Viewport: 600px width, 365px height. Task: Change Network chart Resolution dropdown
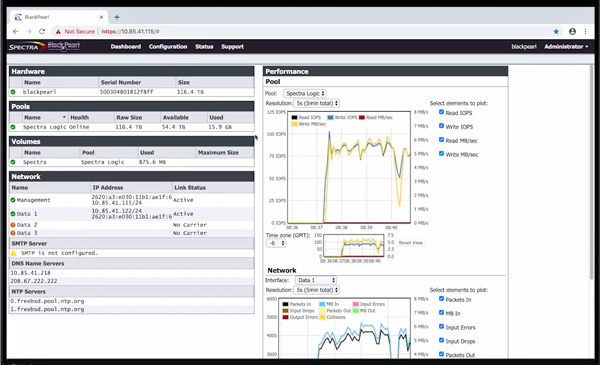(x=316, y=290)
